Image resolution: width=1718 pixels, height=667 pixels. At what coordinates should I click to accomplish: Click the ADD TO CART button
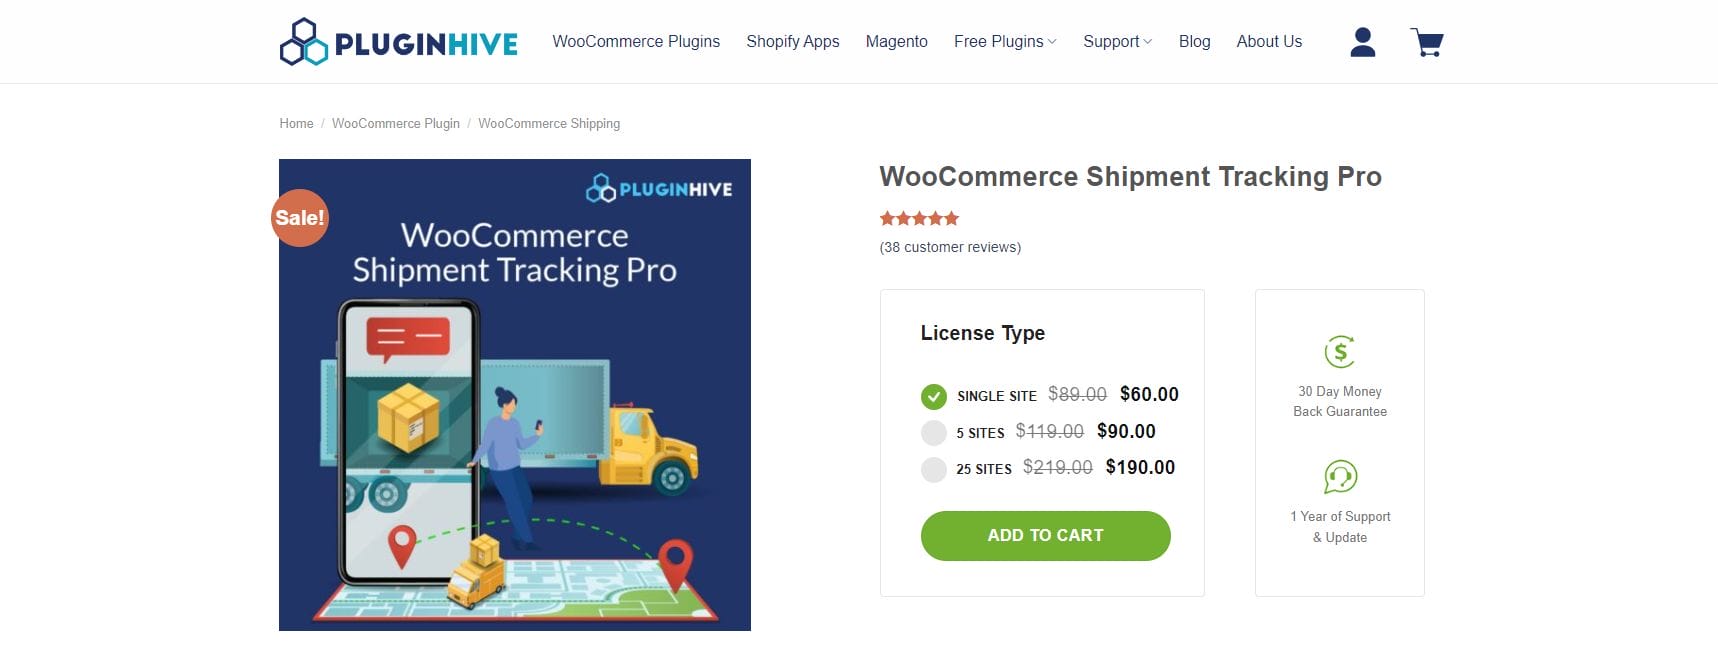coord(1044,535)
